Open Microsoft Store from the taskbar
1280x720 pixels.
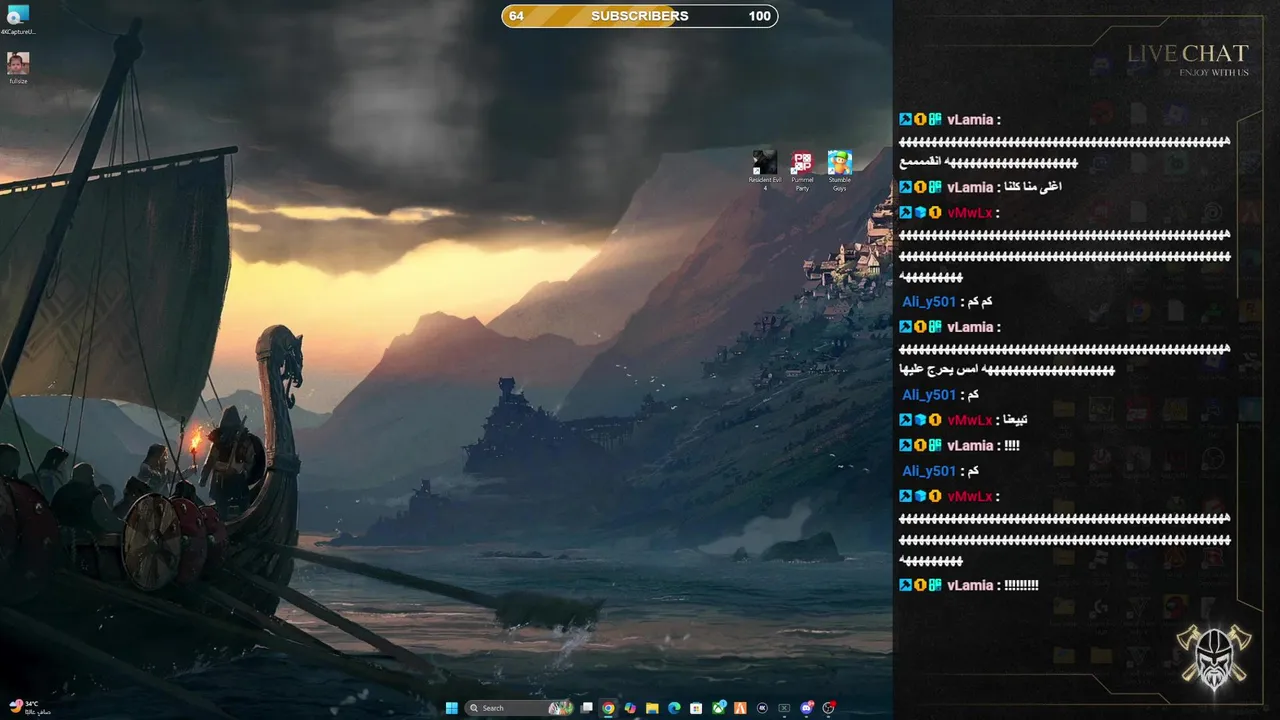[696, 708]
